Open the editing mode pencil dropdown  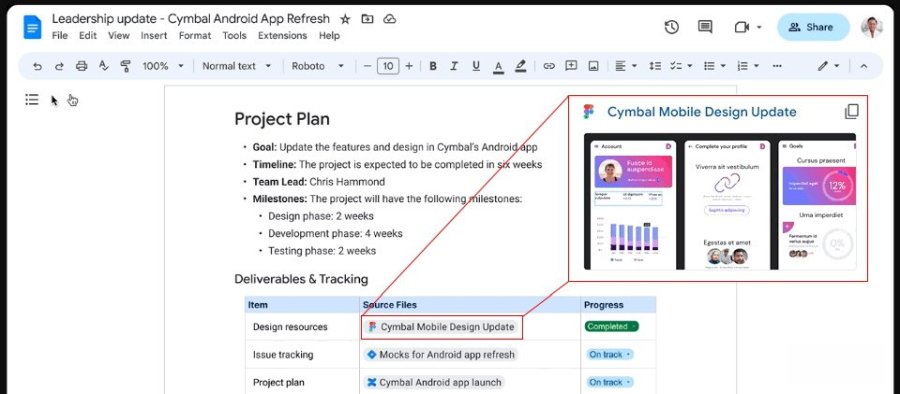point(829,66)
